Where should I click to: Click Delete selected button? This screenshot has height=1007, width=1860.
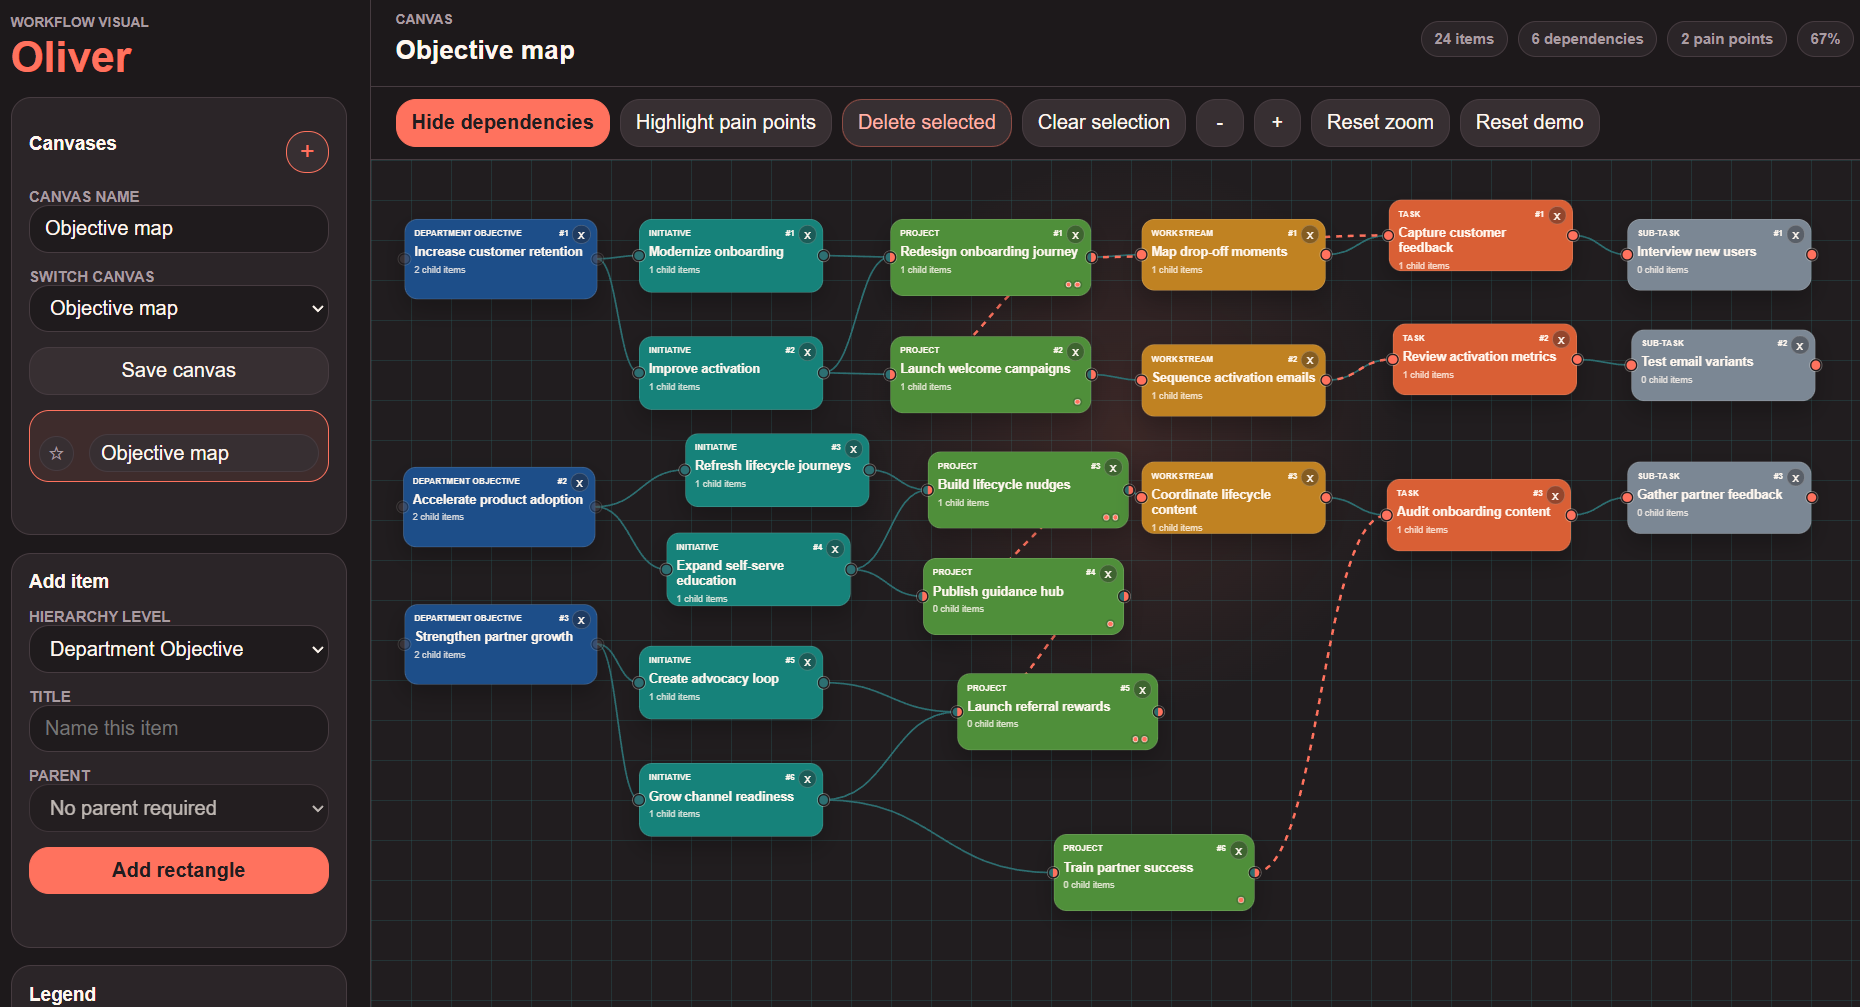pos(927,123)
